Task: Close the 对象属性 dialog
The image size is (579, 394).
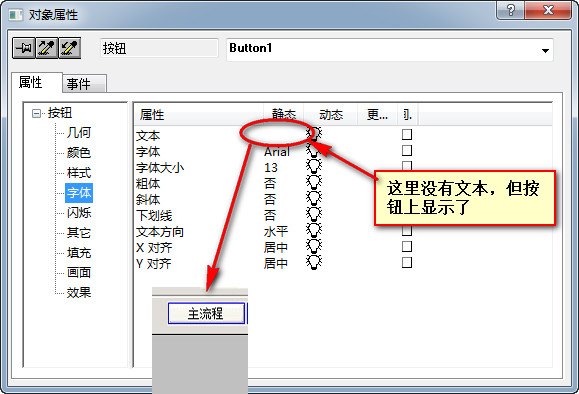Action: [x=548, y=10]
